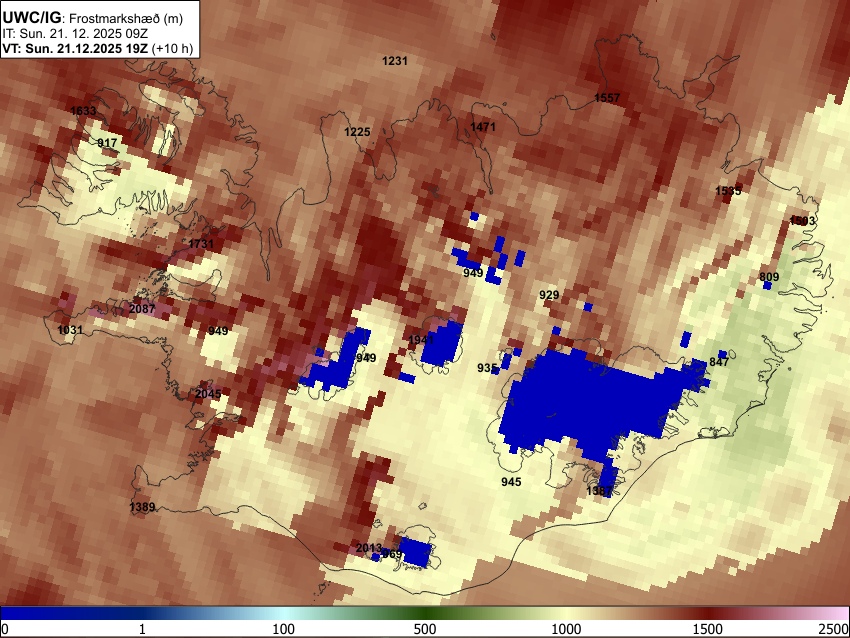This screenshot has height=638, width=850.
Task: Click the 2013 value near Mýrdalsjökull
Action: coord(369,548)
